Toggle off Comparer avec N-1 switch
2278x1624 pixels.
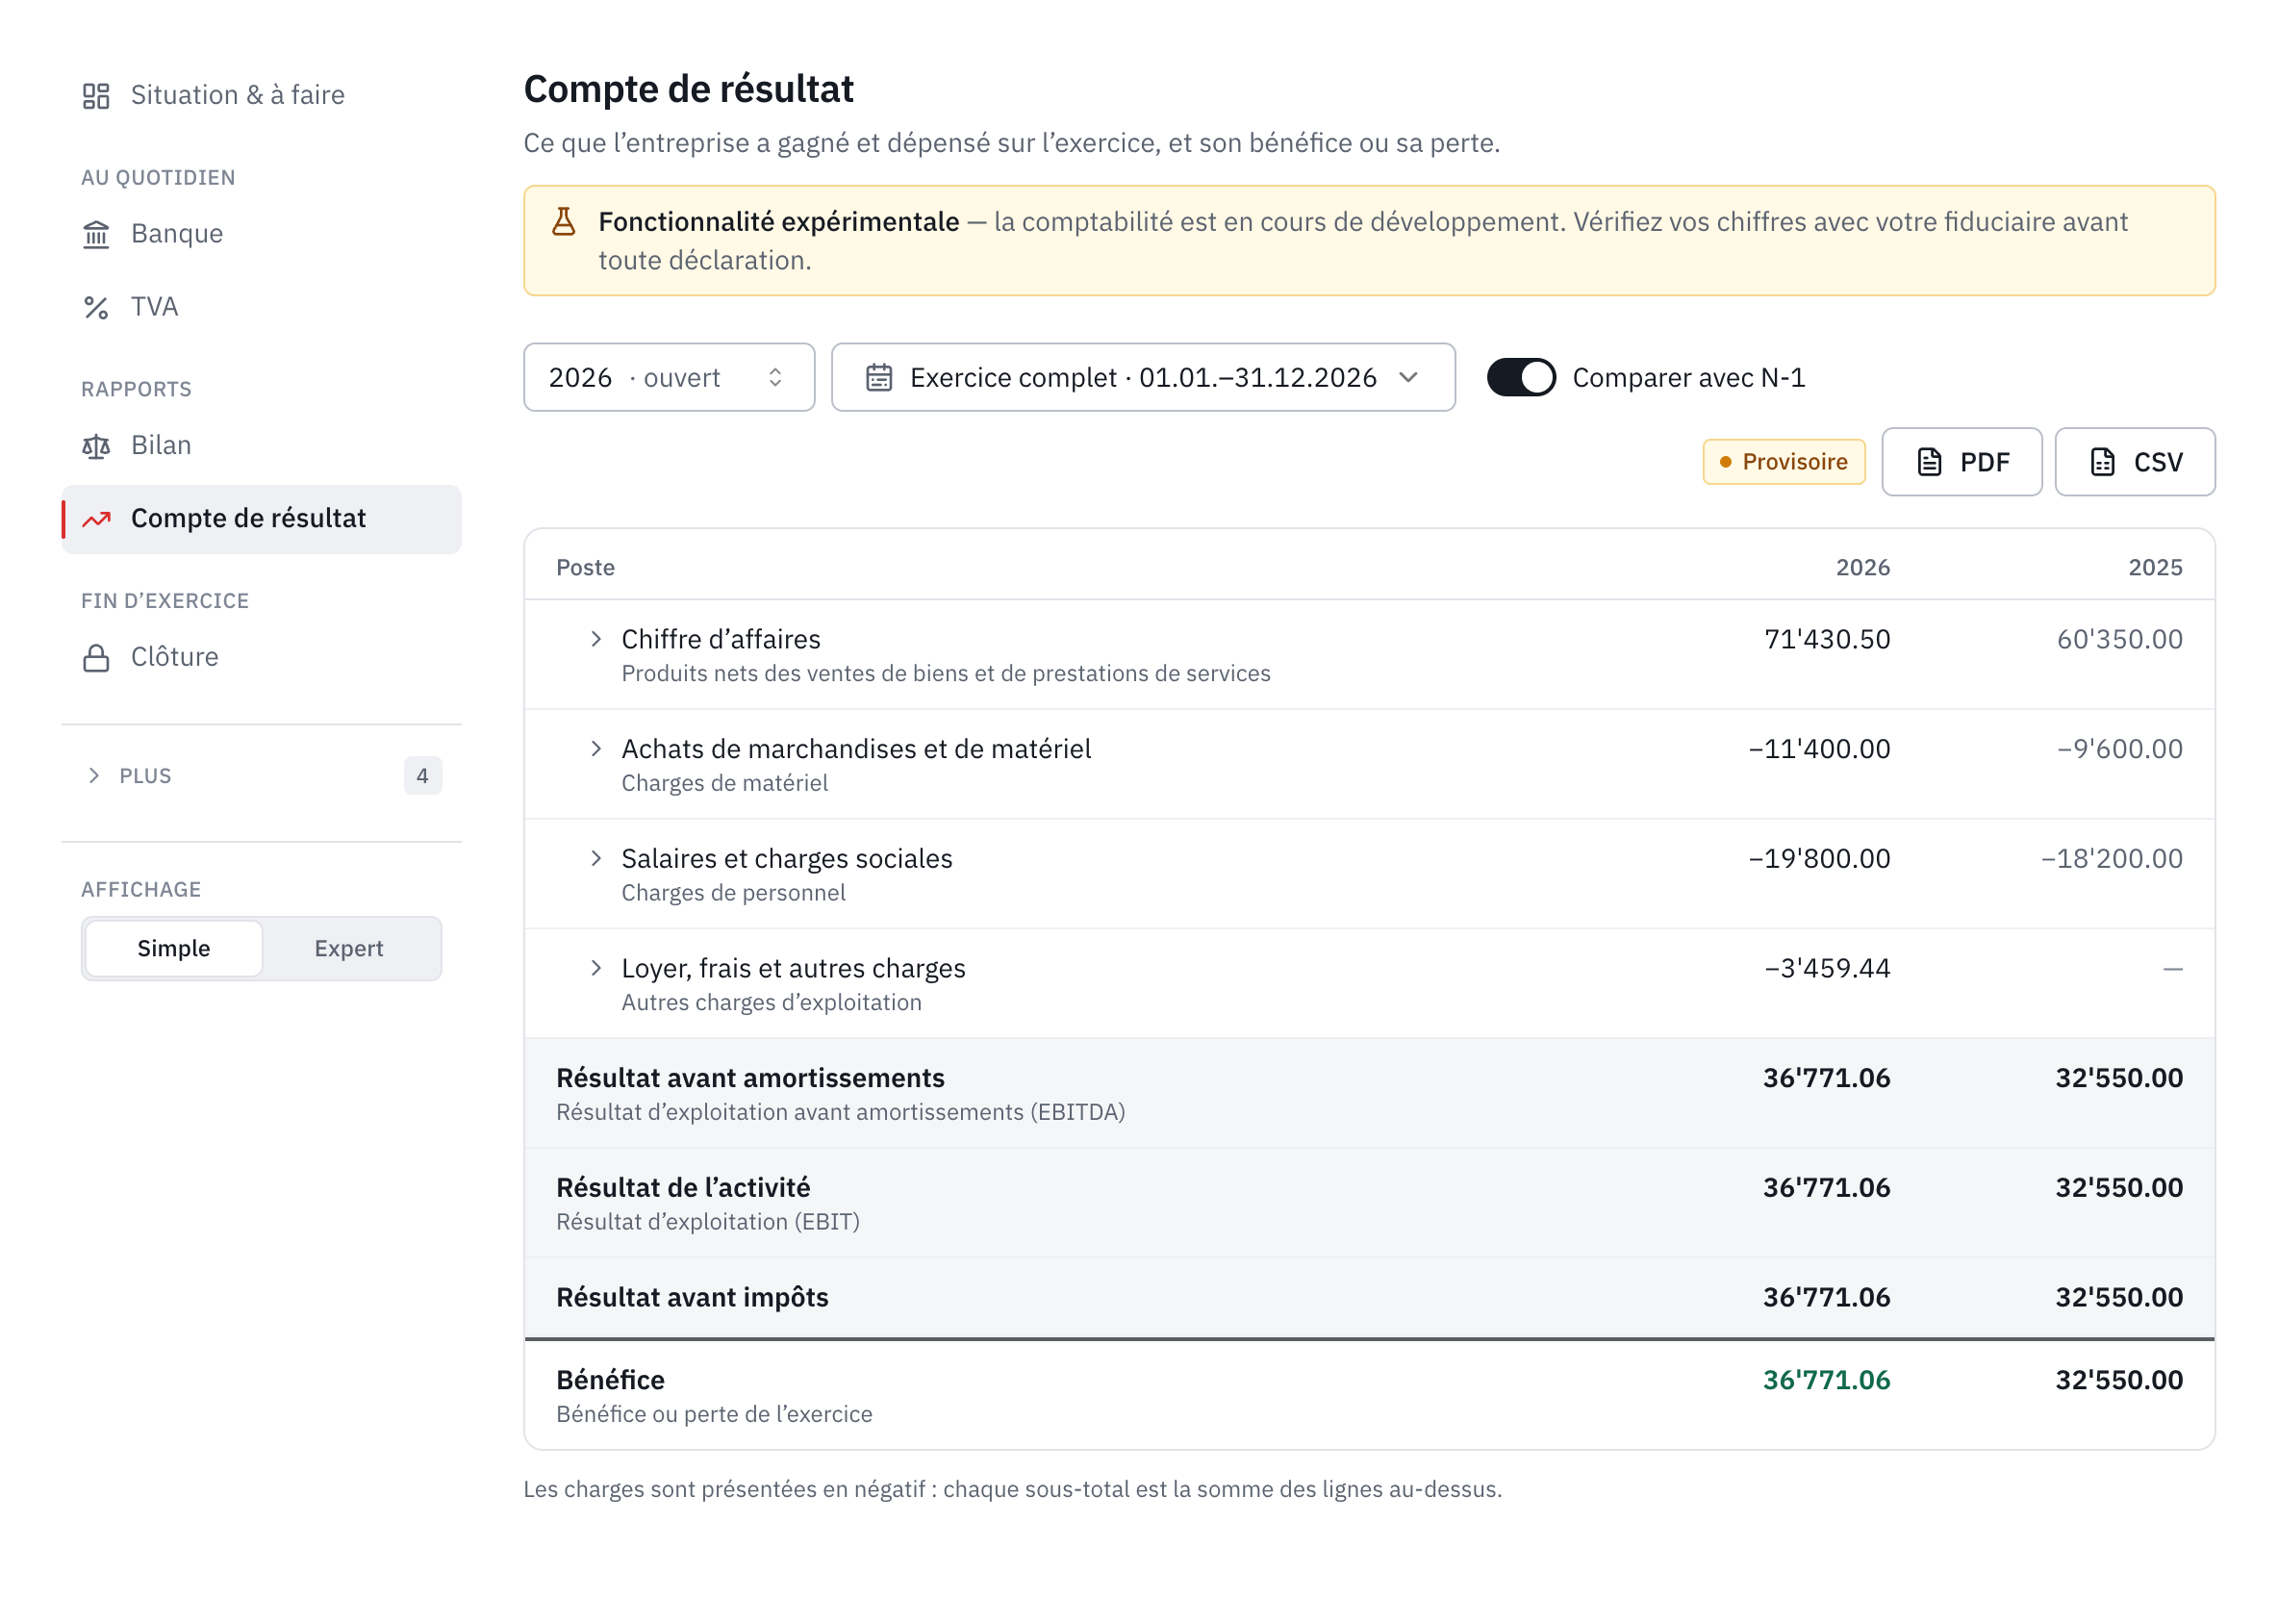(x=1521, y=378)
